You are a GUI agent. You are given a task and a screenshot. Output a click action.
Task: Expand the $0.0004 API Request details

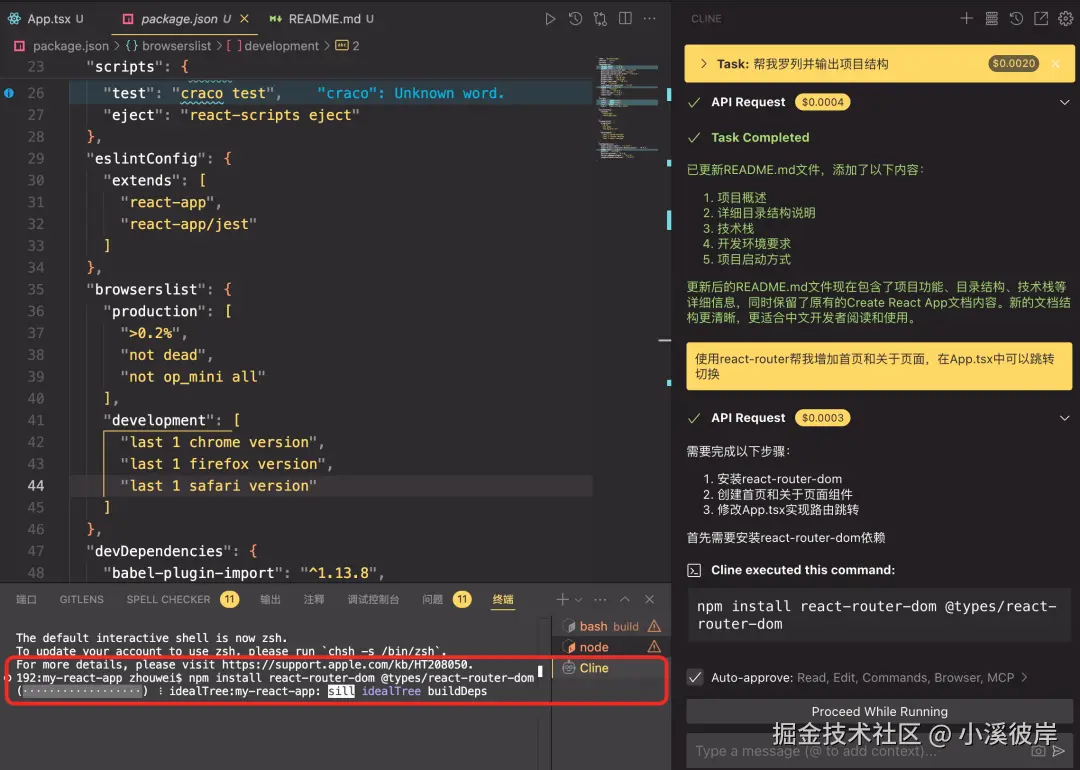1064,102
